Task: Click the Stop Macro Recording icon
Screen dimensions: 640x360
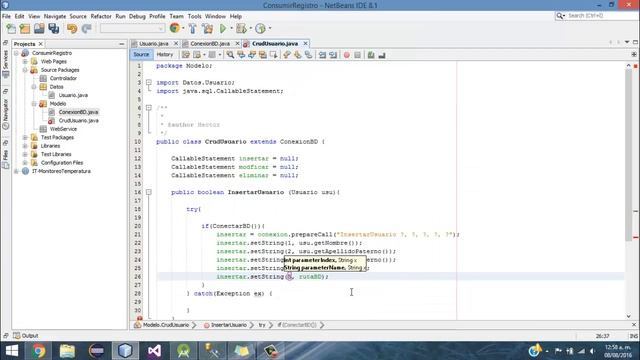Action: [358, 55]
